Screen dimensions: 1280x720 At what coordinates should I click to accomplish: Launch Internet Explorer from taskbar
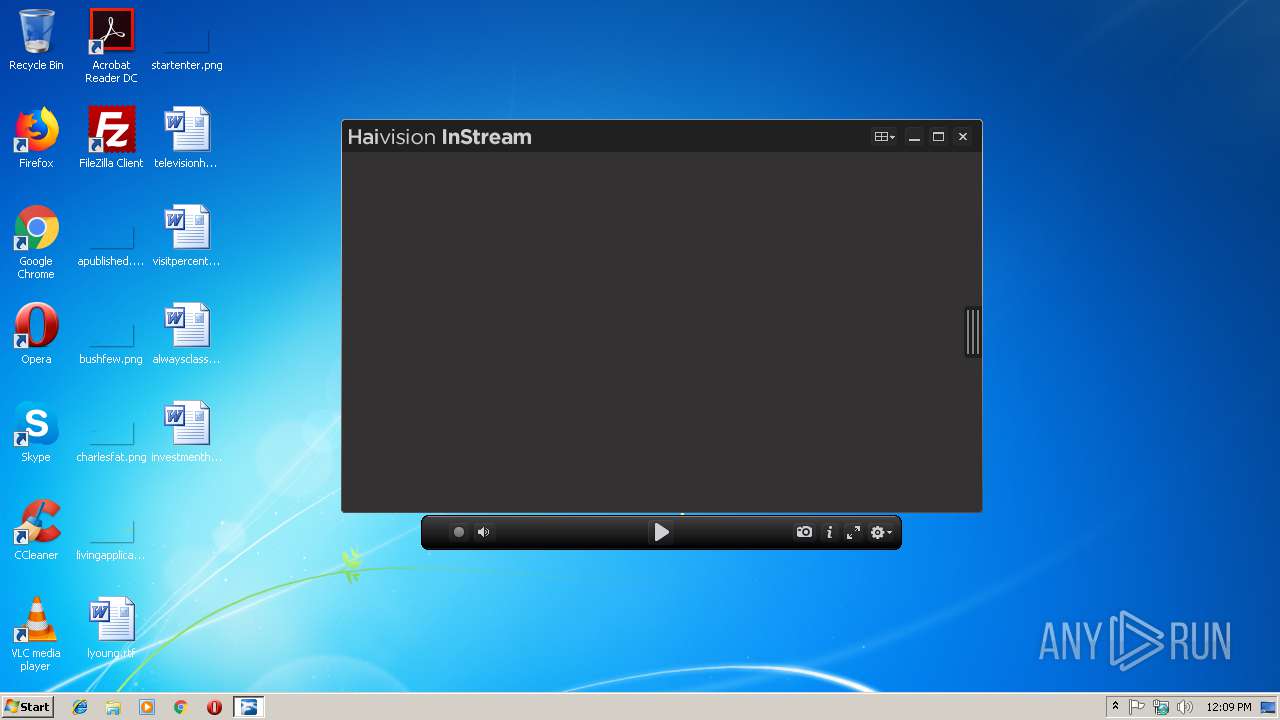tap(80, 707)
